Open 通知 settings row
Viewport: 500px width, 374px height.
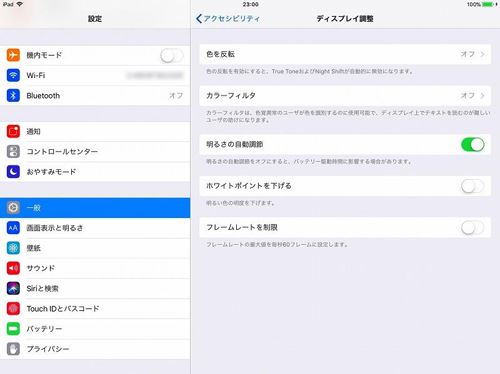tap(95, 131)
